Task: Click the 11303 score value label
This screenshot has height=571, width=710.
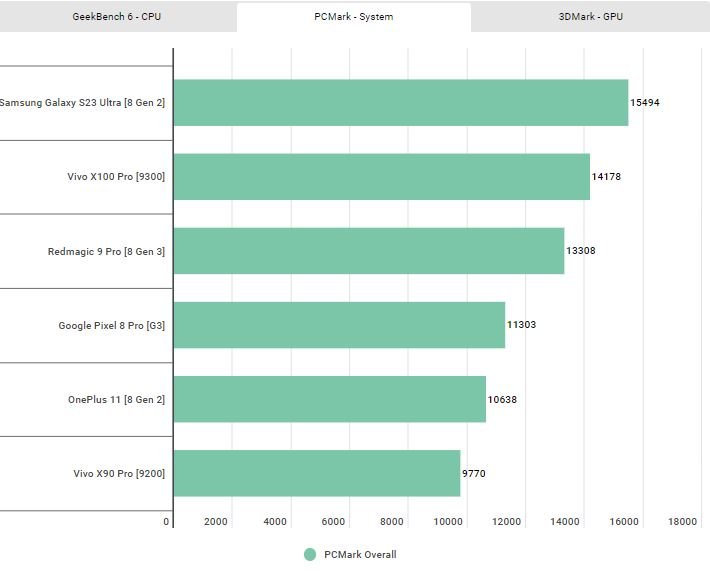Action: coord(521,325)
